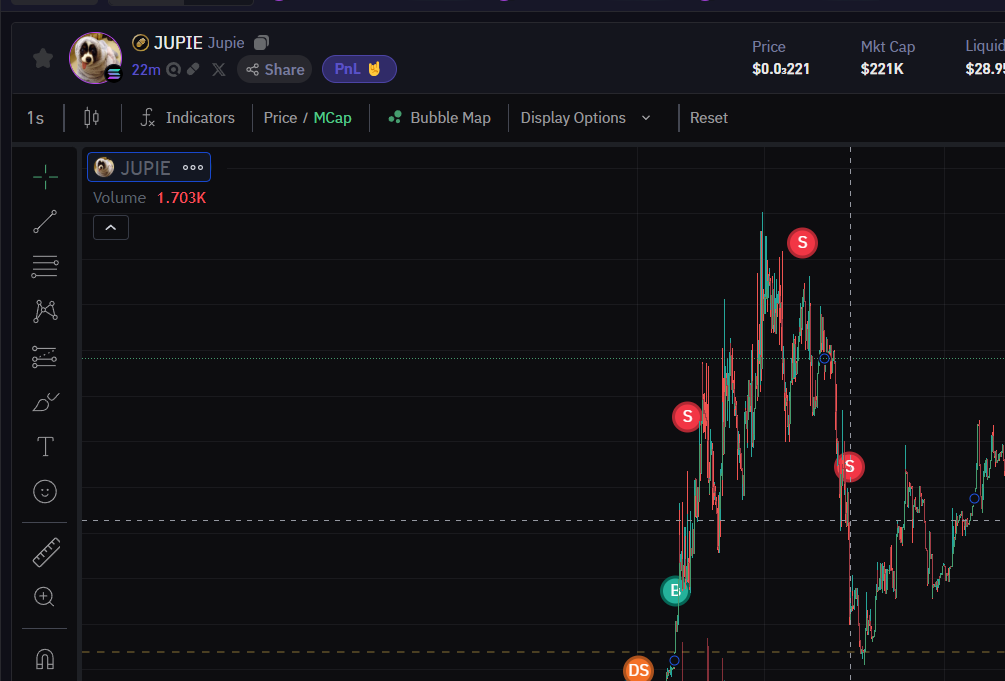The width and height of the screenshot is (1005, 681).
Task: Click the coin icon before JUPIE name
Action: (x=140, y=43)
